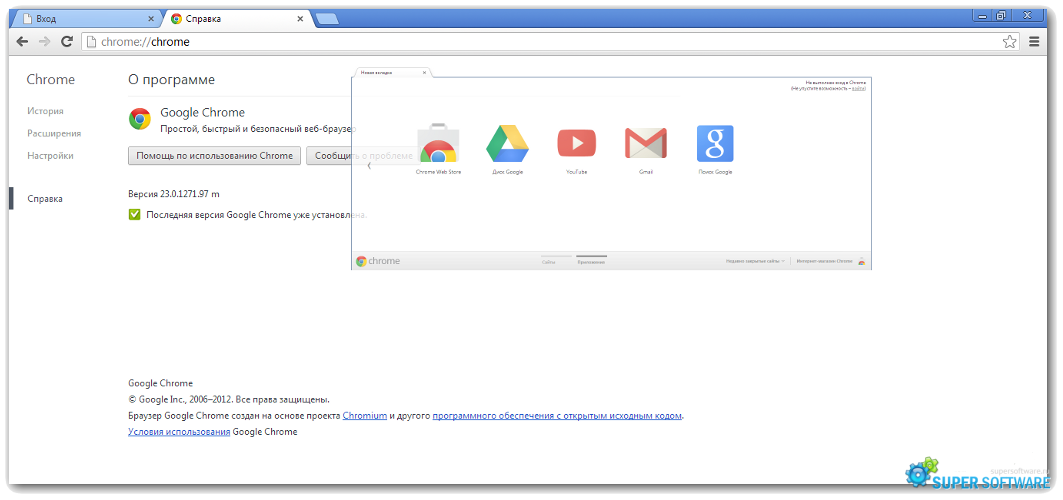Click the Chrome heading in the sidebar
This screenshot has height=500, width=1063.
coord(51,80)
